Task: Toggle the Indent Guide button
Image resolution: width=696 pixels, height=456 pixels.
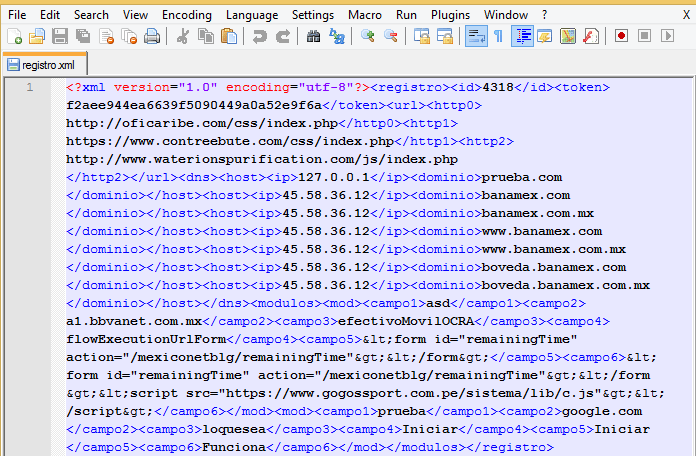Action: (522, 36)
